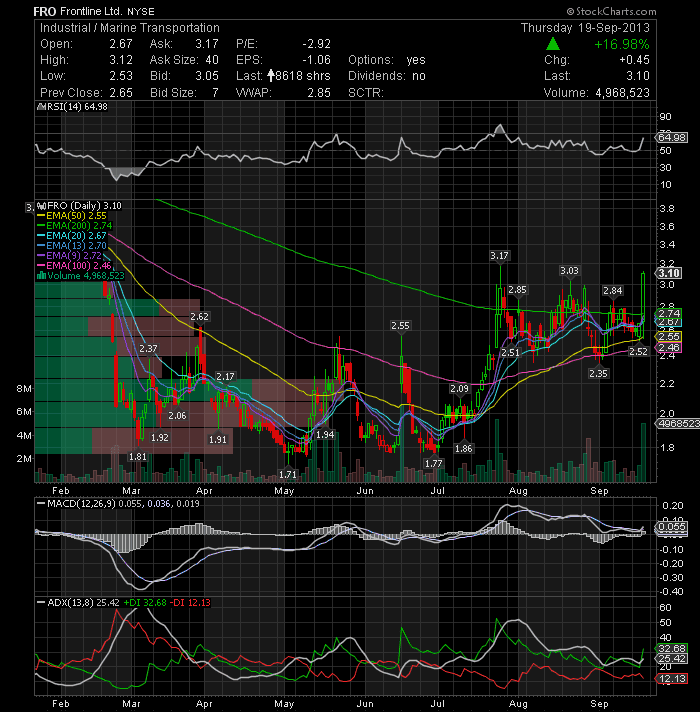The width and height of the screenshot is (700, 712).
Task: Click the 3.17 peak price marker
Action: [499, 256]
